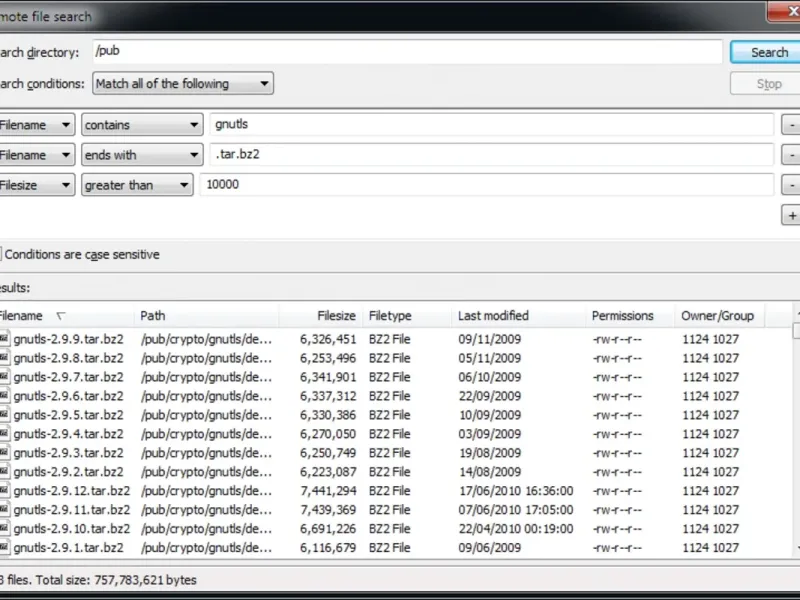Open the 'Match all of the following' dropdown
800x600 pixels.
coord(183,84)
